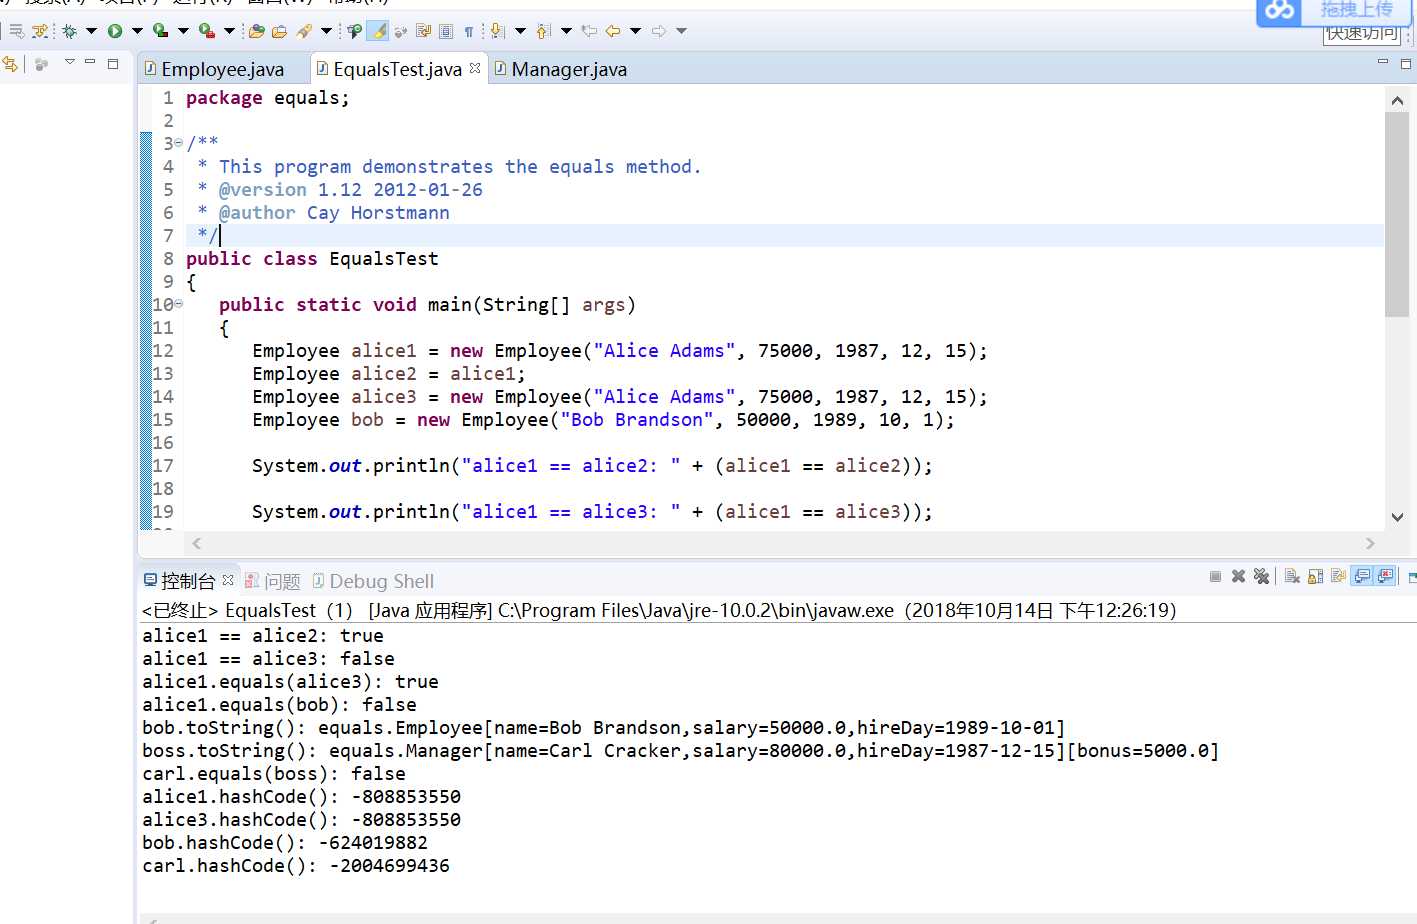Toggle Show Console on standard error
The width and height of the screenshot is (1417, 924).
(1385, 576)
